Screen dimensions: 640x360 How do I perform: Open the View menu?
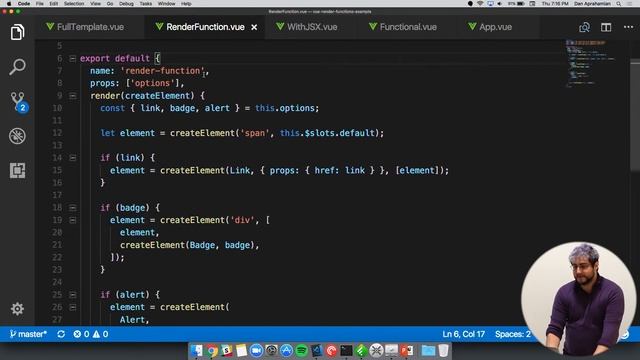(95, 4)
